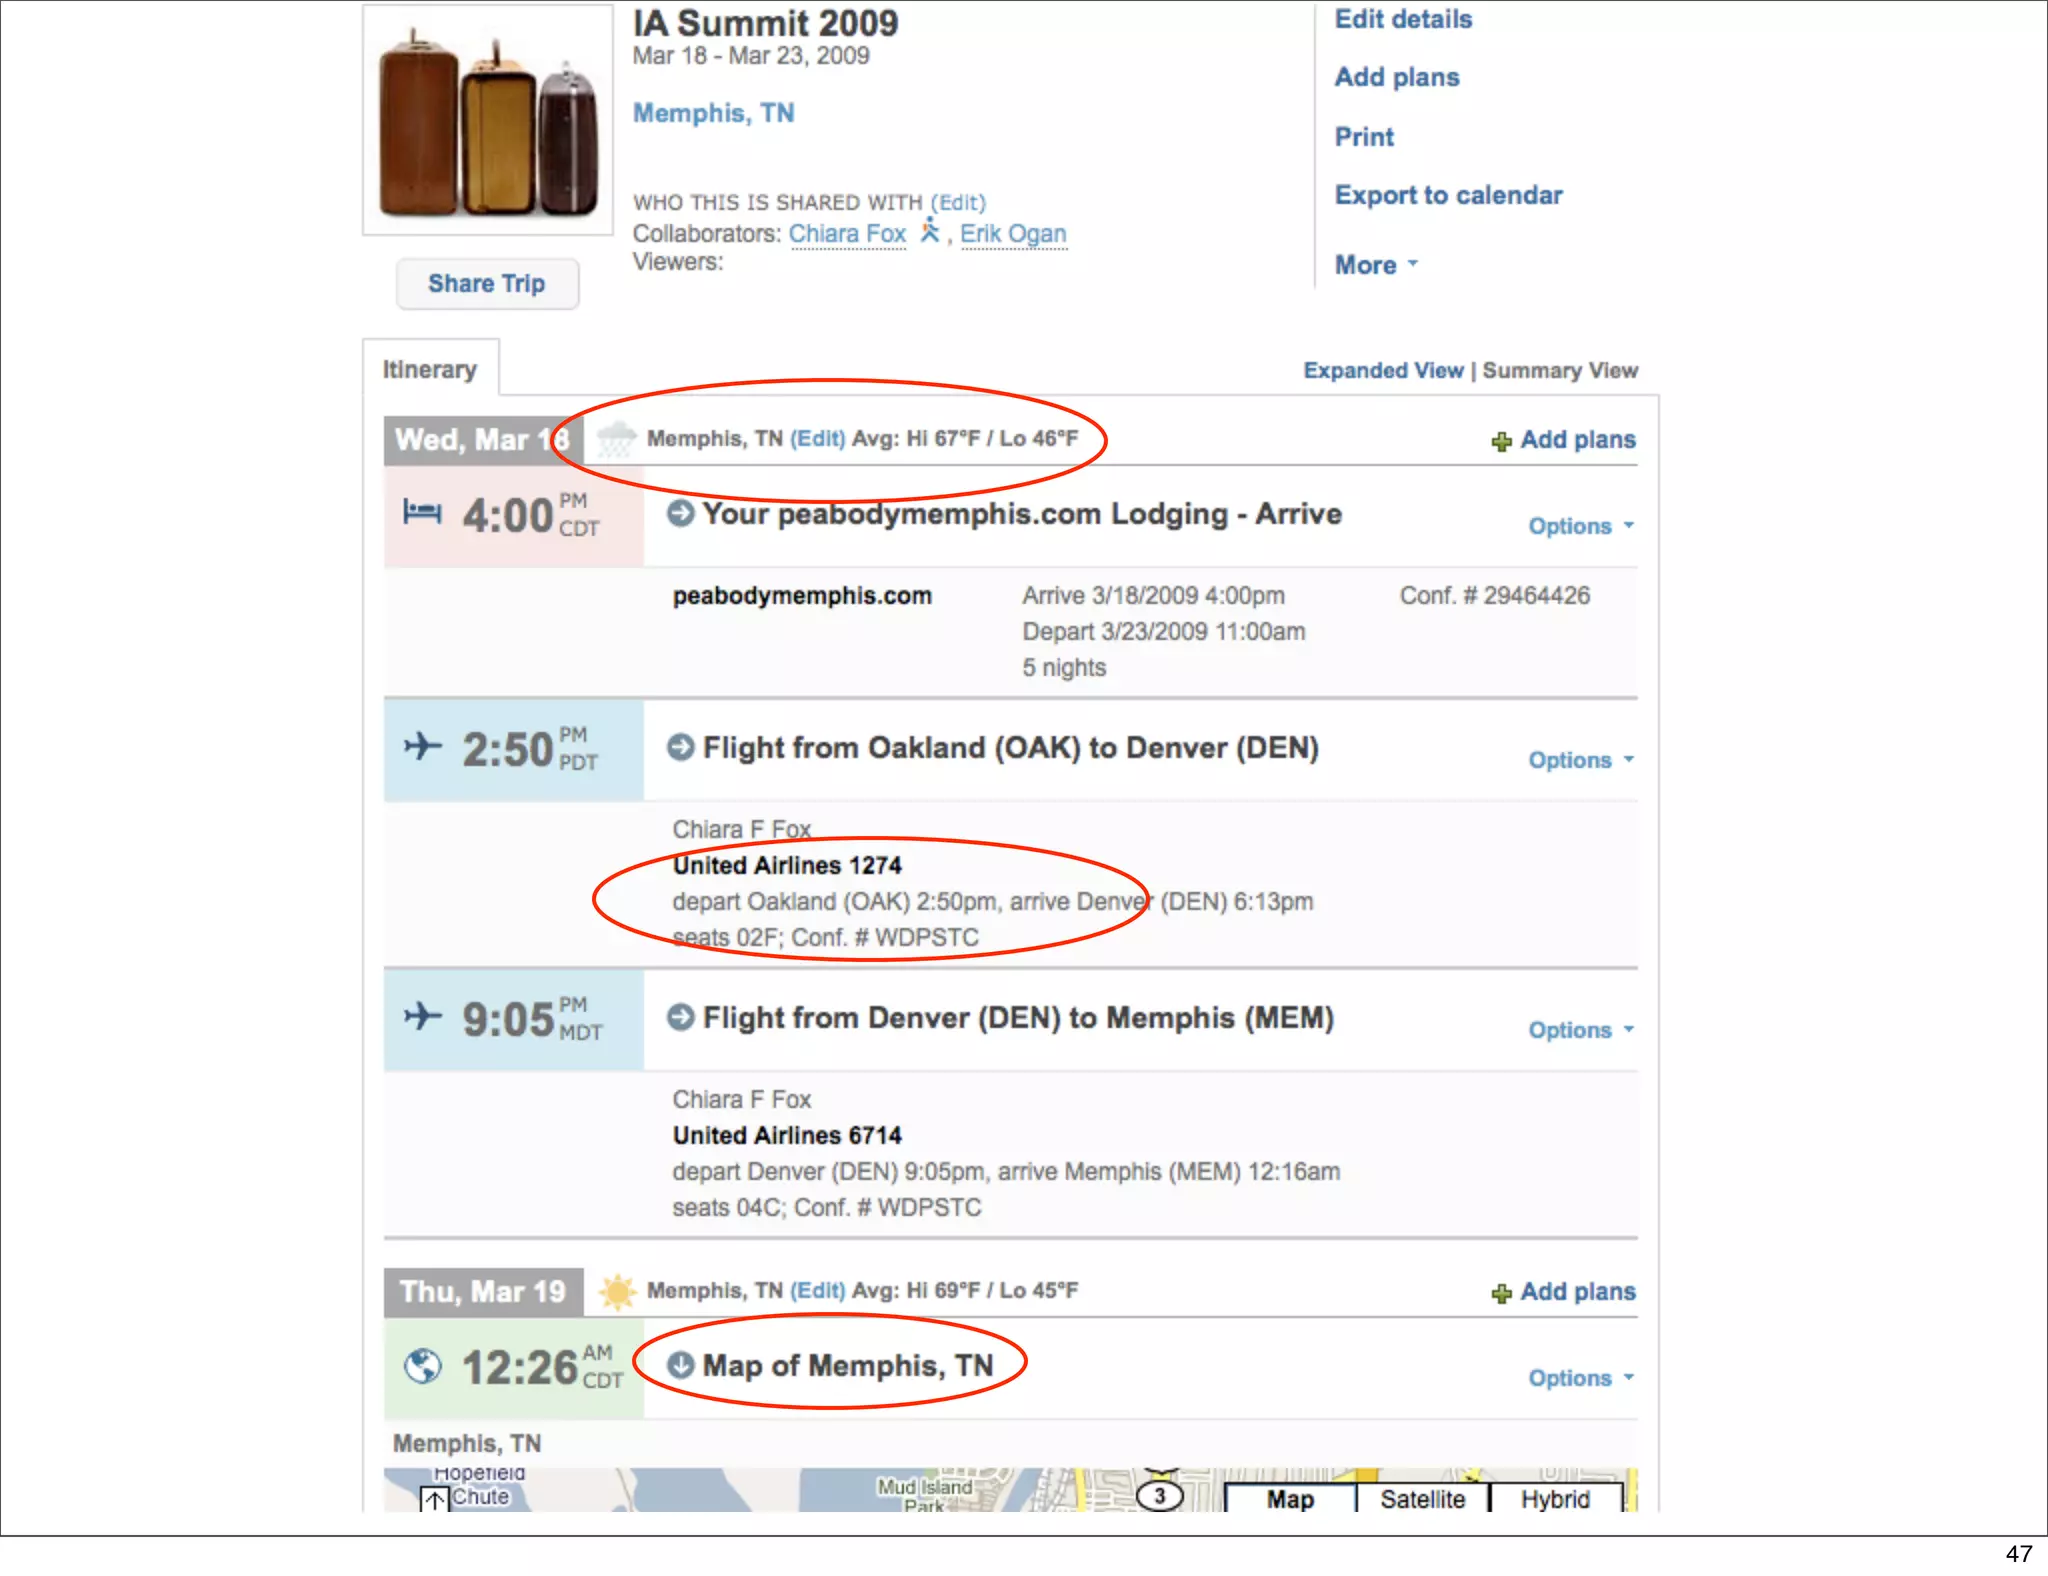
Task: Switch the map to Satellite mode
Action: (1422, 1499)
